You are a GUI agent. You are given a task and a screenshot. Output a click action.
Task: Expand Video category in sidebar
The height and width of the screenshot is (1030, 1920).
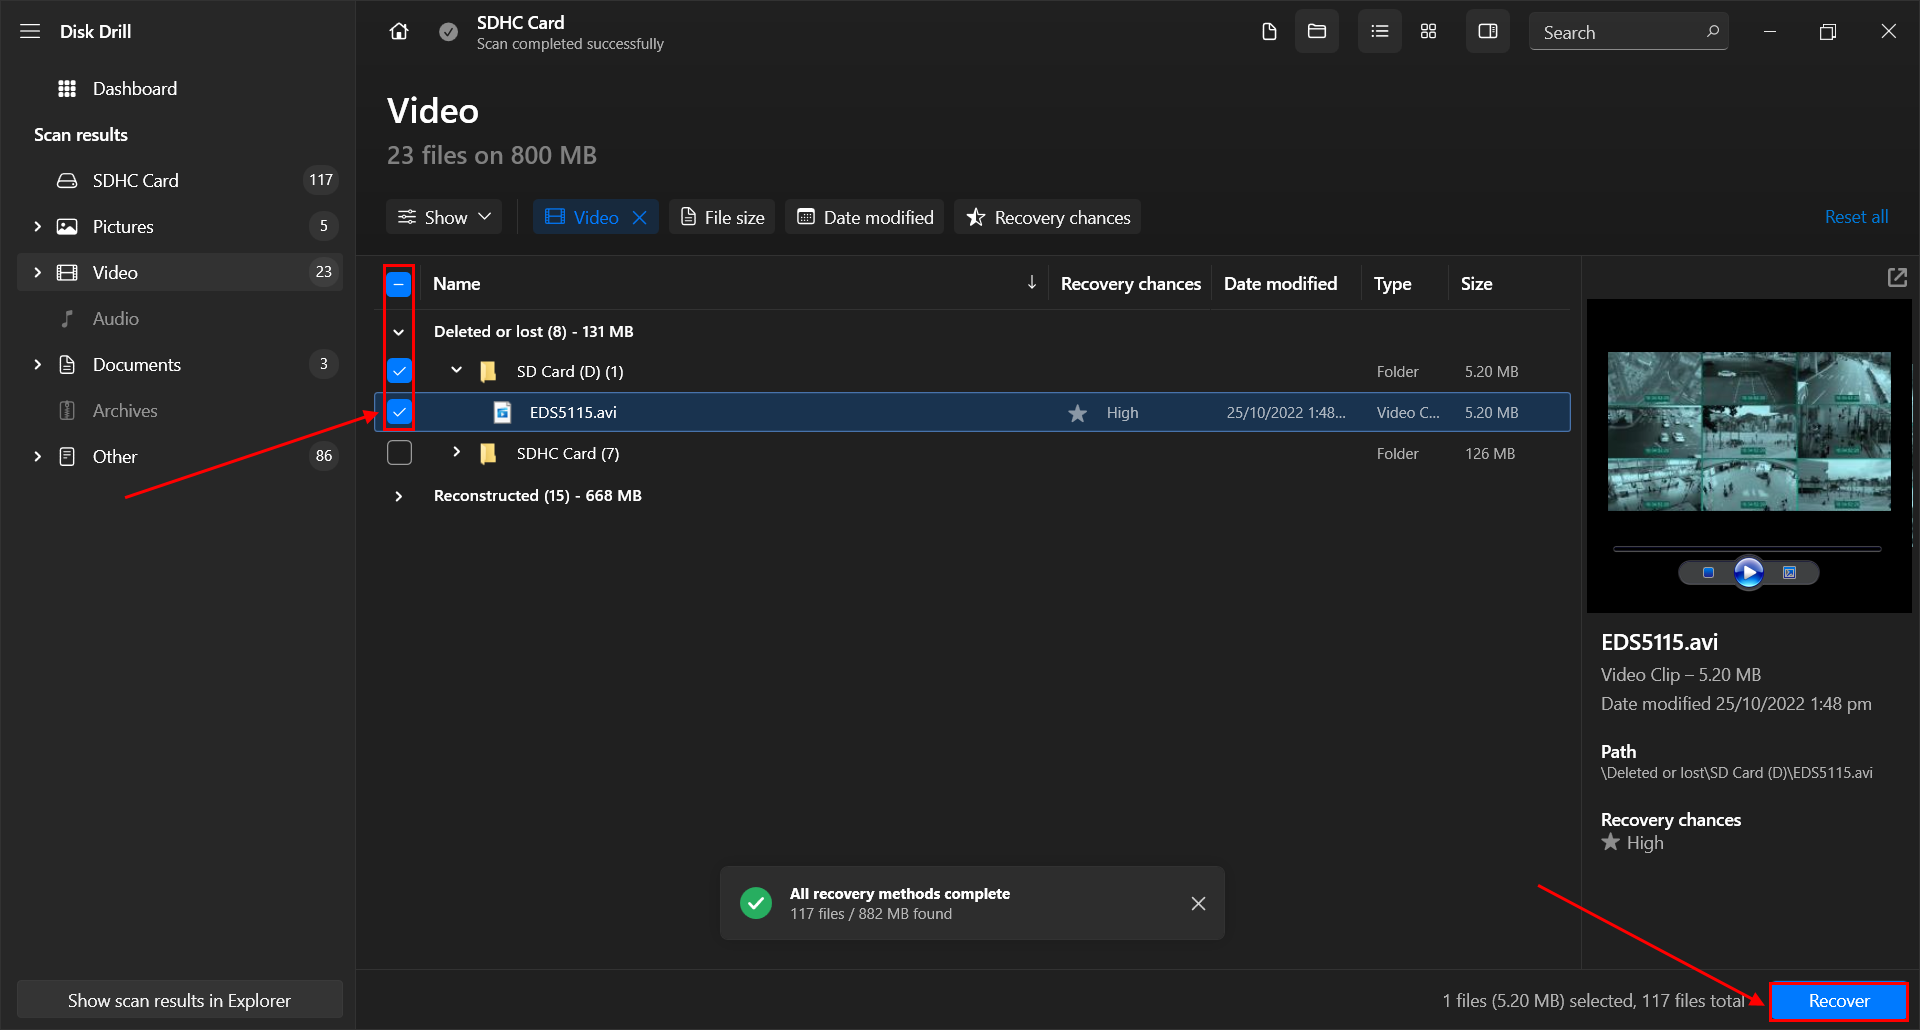coord(37,273)
